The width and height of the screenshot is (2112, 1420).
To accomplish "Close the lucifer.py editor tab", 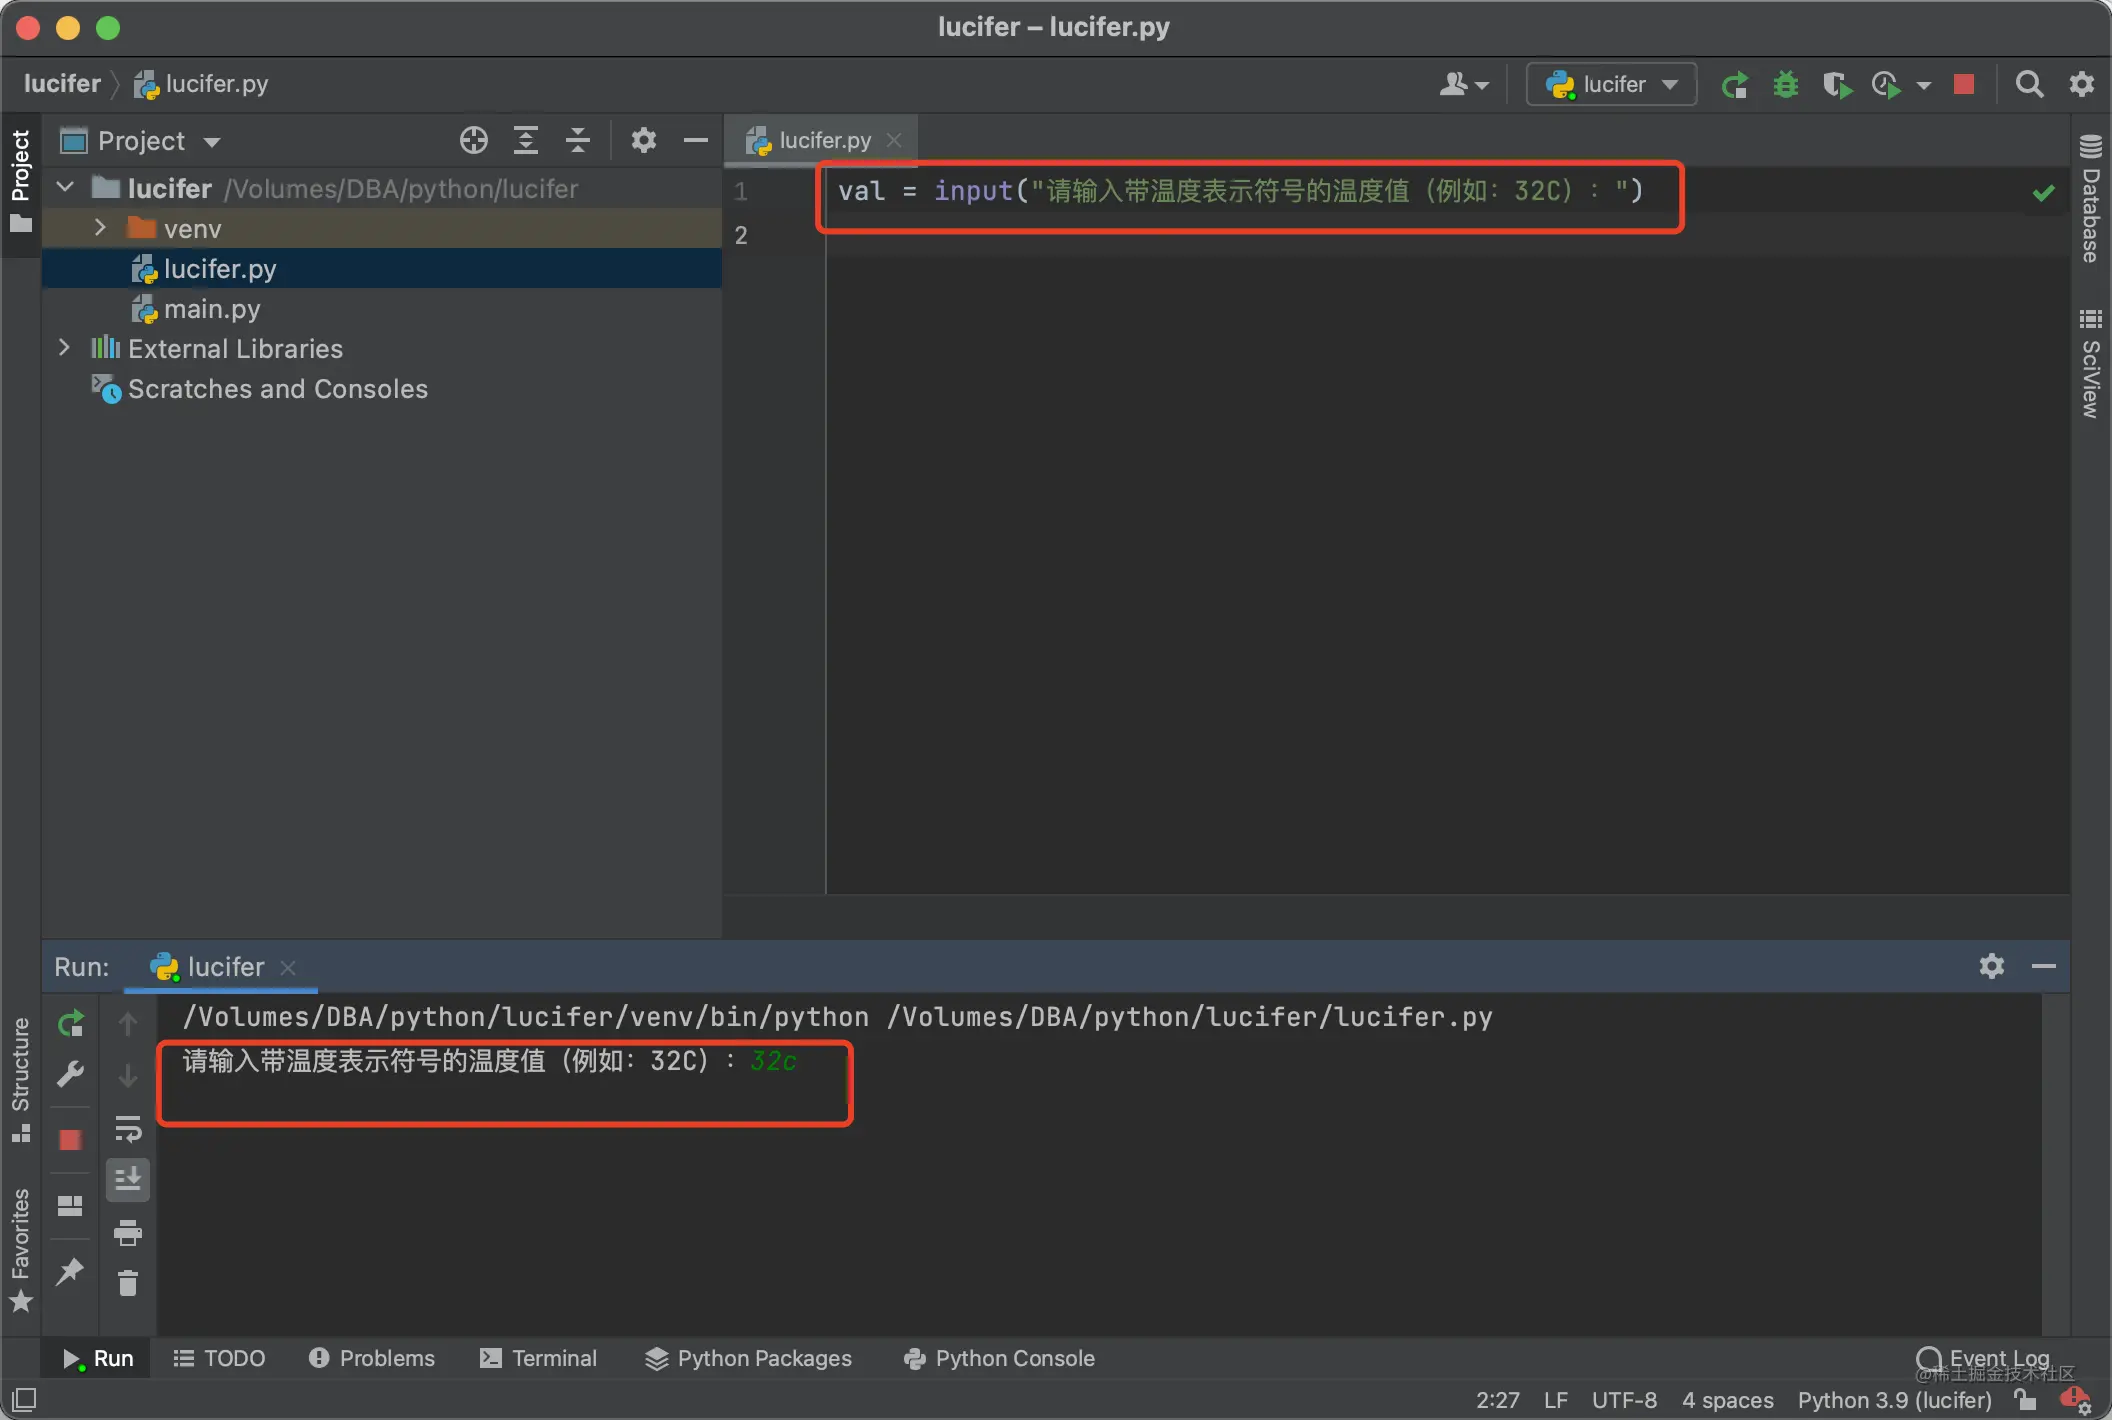I will pos(895,141).
